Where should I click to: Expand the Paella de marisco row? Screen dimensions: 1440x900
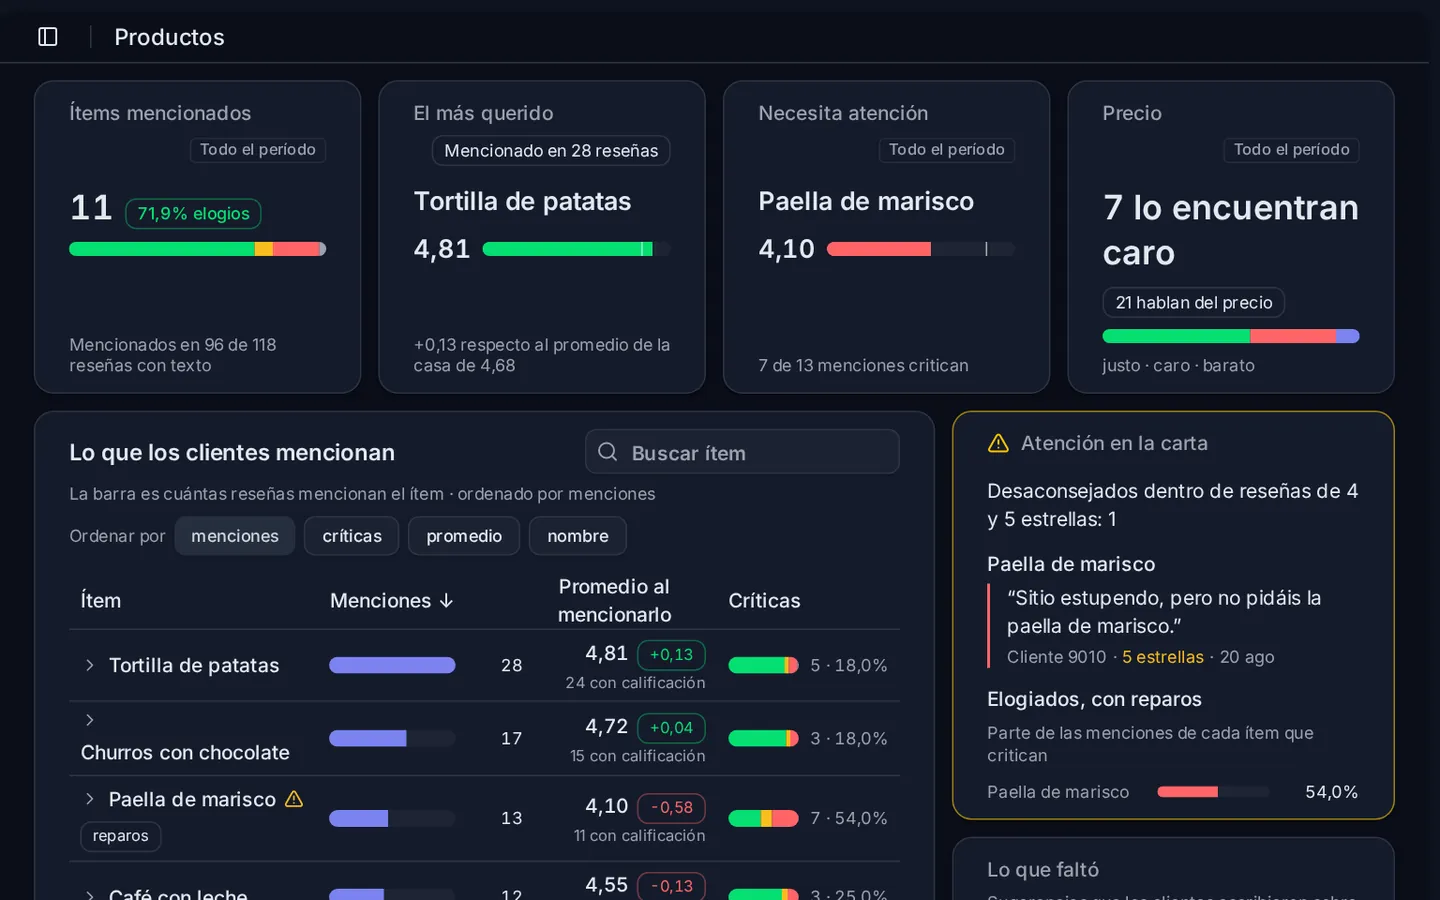tap(90, 799)
